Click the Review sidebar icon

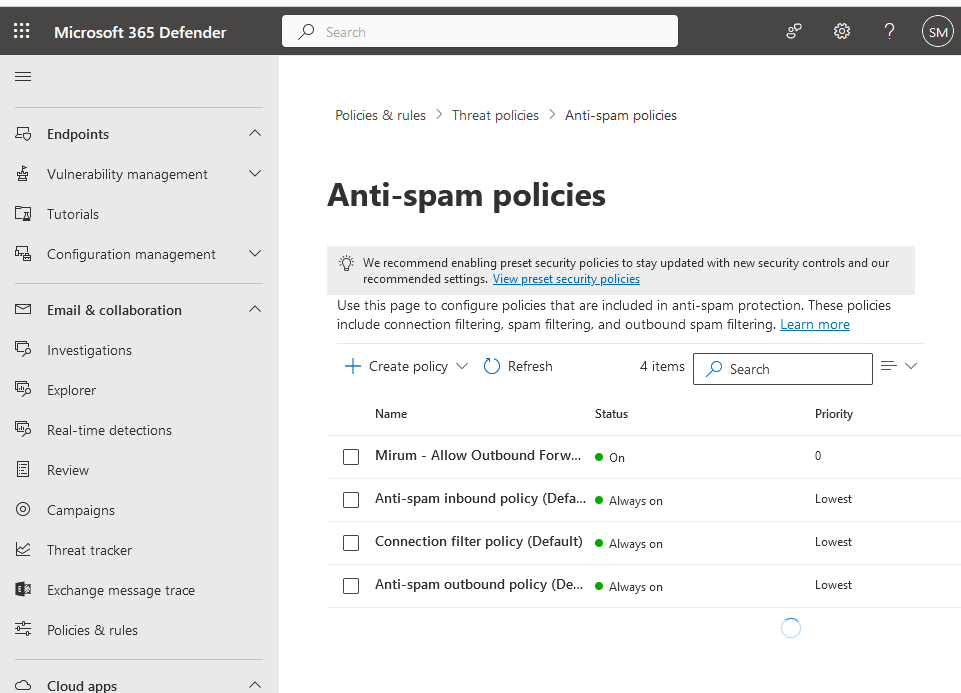23,469
